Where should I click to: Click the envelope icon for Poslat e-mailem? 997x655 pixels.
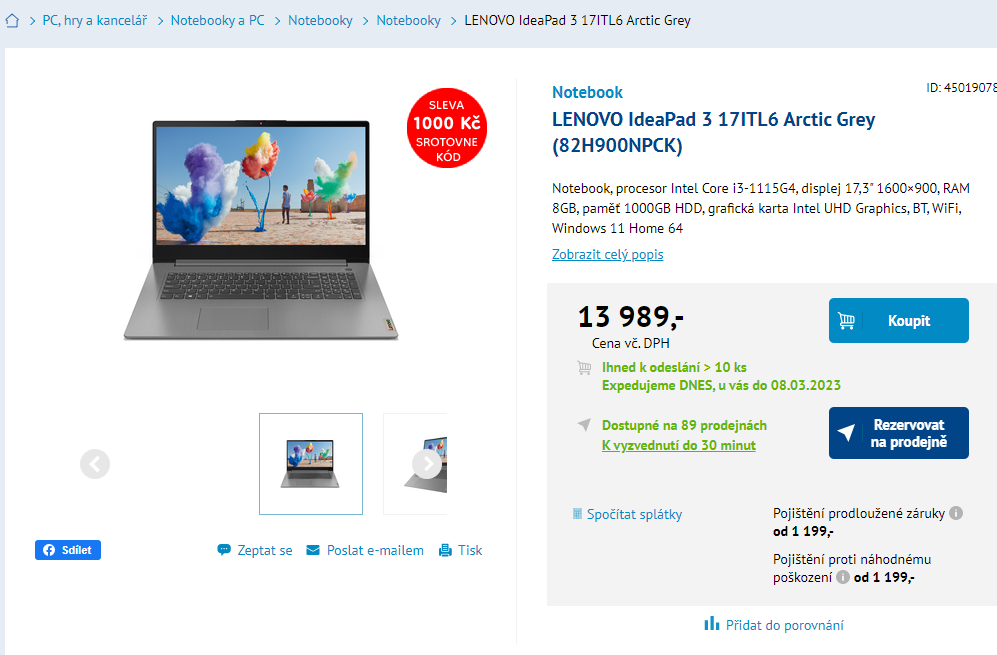pyautogui.click(x=313, y=550)
